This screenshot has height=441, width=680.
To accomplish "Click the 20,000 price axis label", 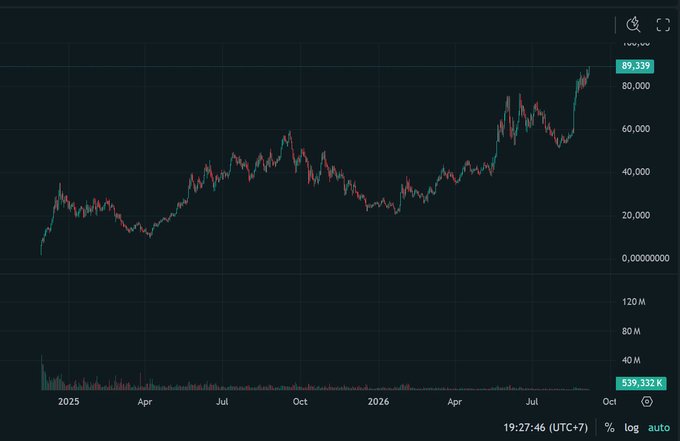I will 636,215.
